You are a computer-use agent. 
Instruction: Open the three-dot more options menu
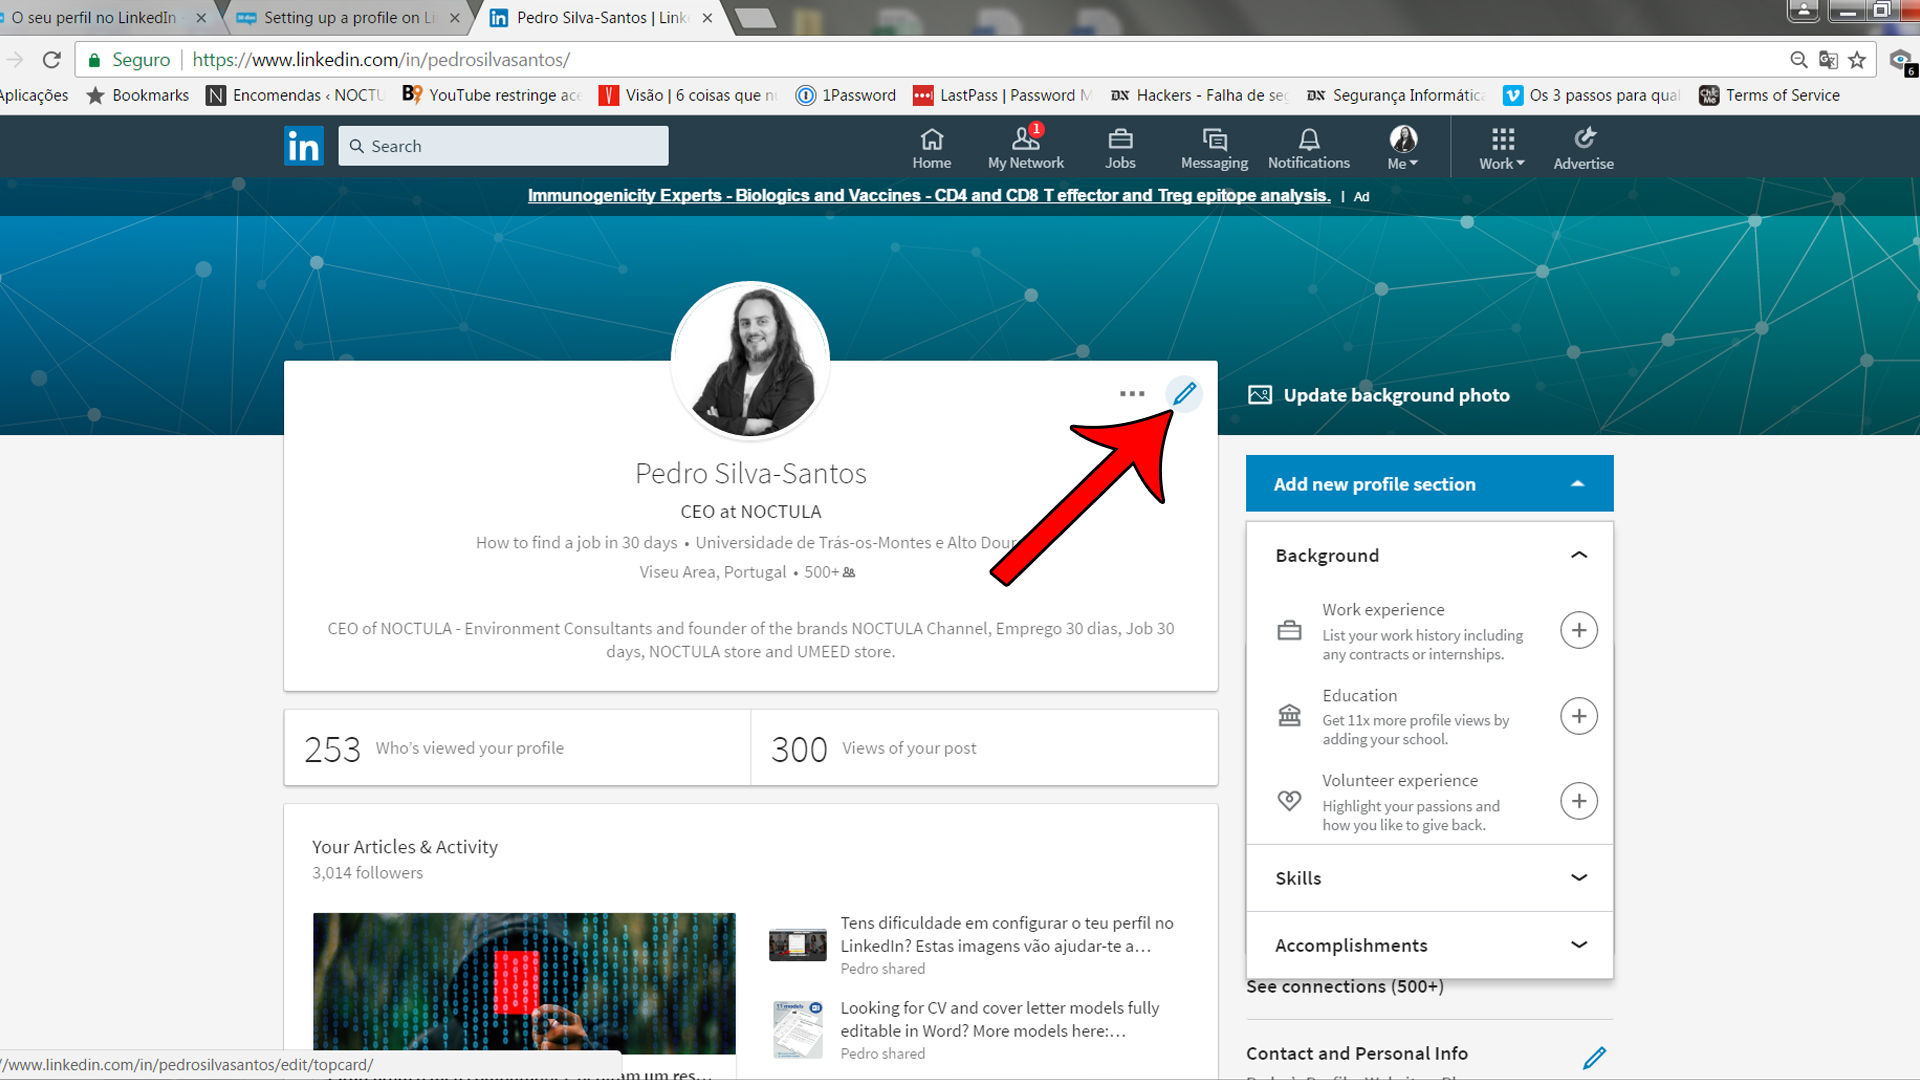pos(1132,394)
